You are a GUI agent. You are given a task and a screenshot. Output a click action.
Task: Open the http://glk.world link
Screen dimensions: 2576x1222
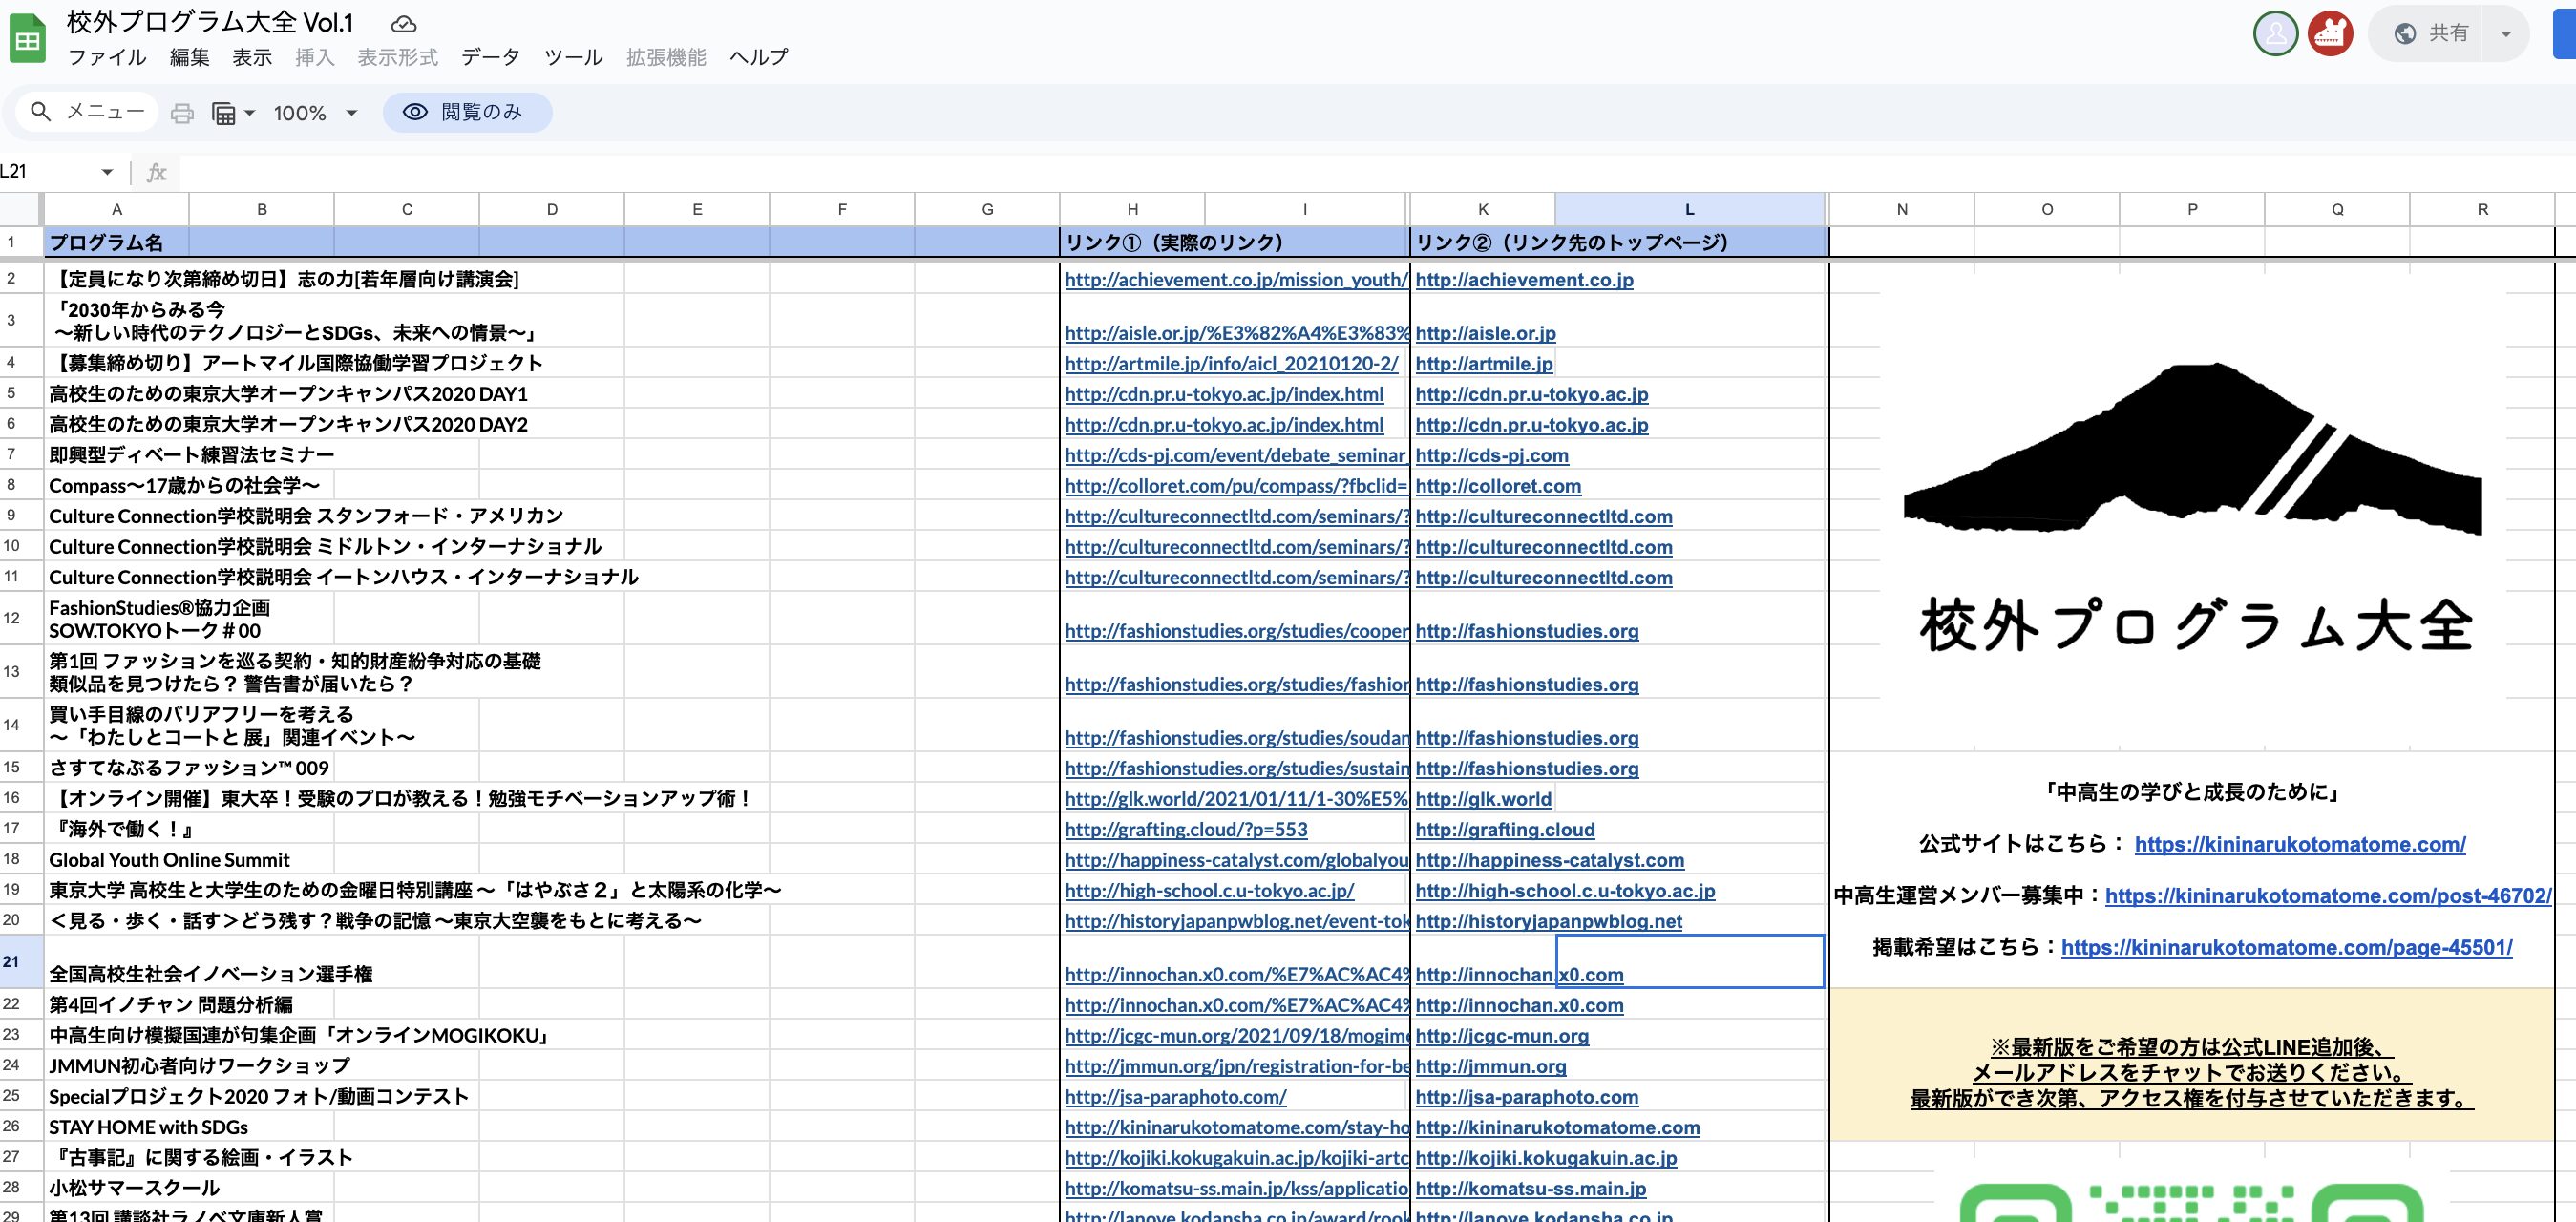(x=1484, y=799)
